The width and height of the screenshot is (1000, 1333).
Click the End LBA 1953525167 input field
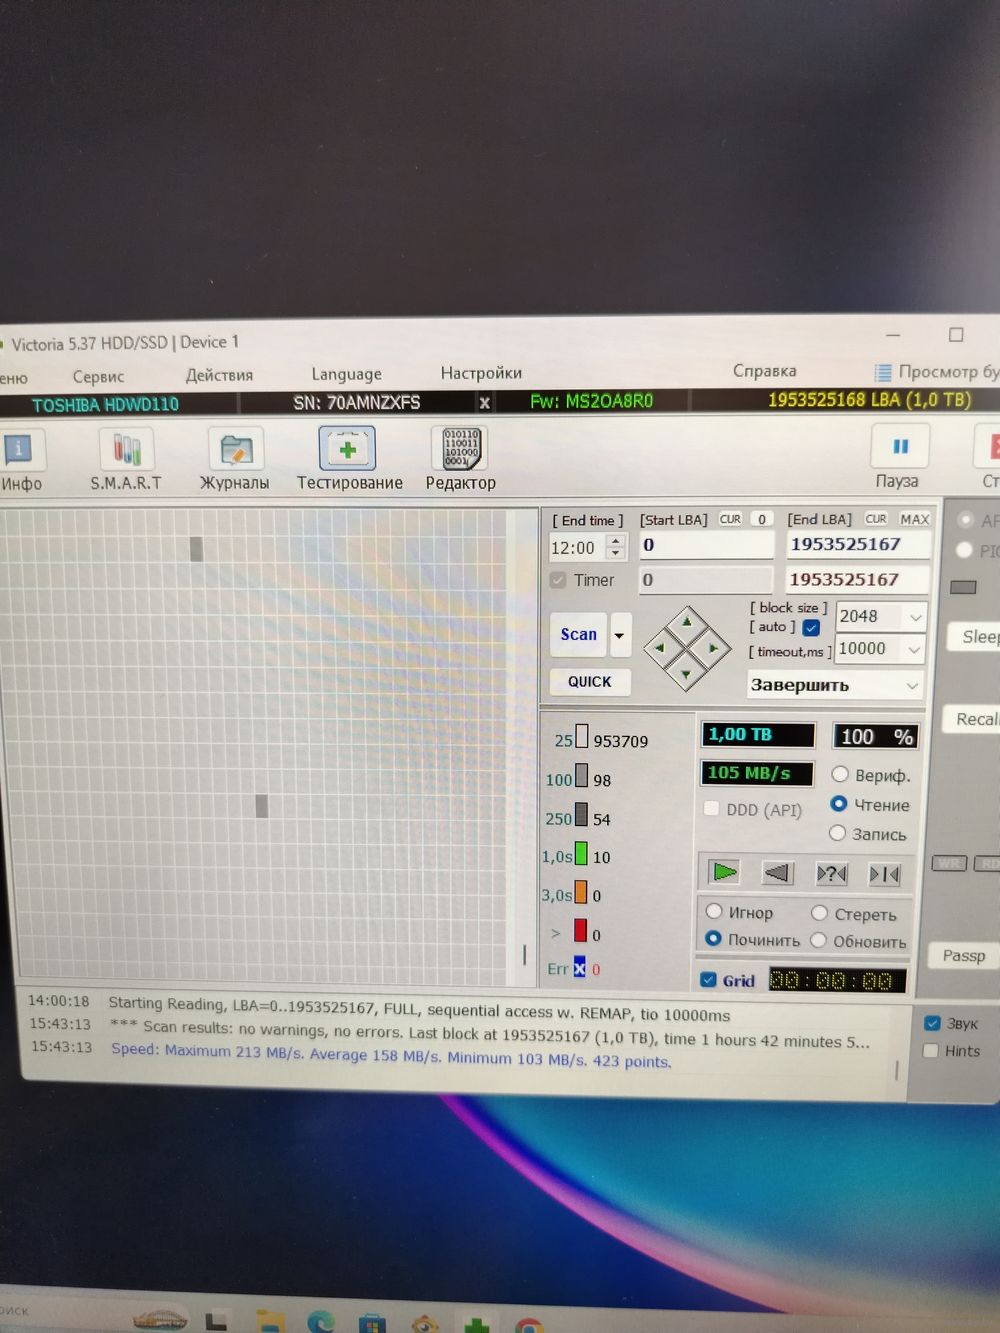(x=858, y=544)
